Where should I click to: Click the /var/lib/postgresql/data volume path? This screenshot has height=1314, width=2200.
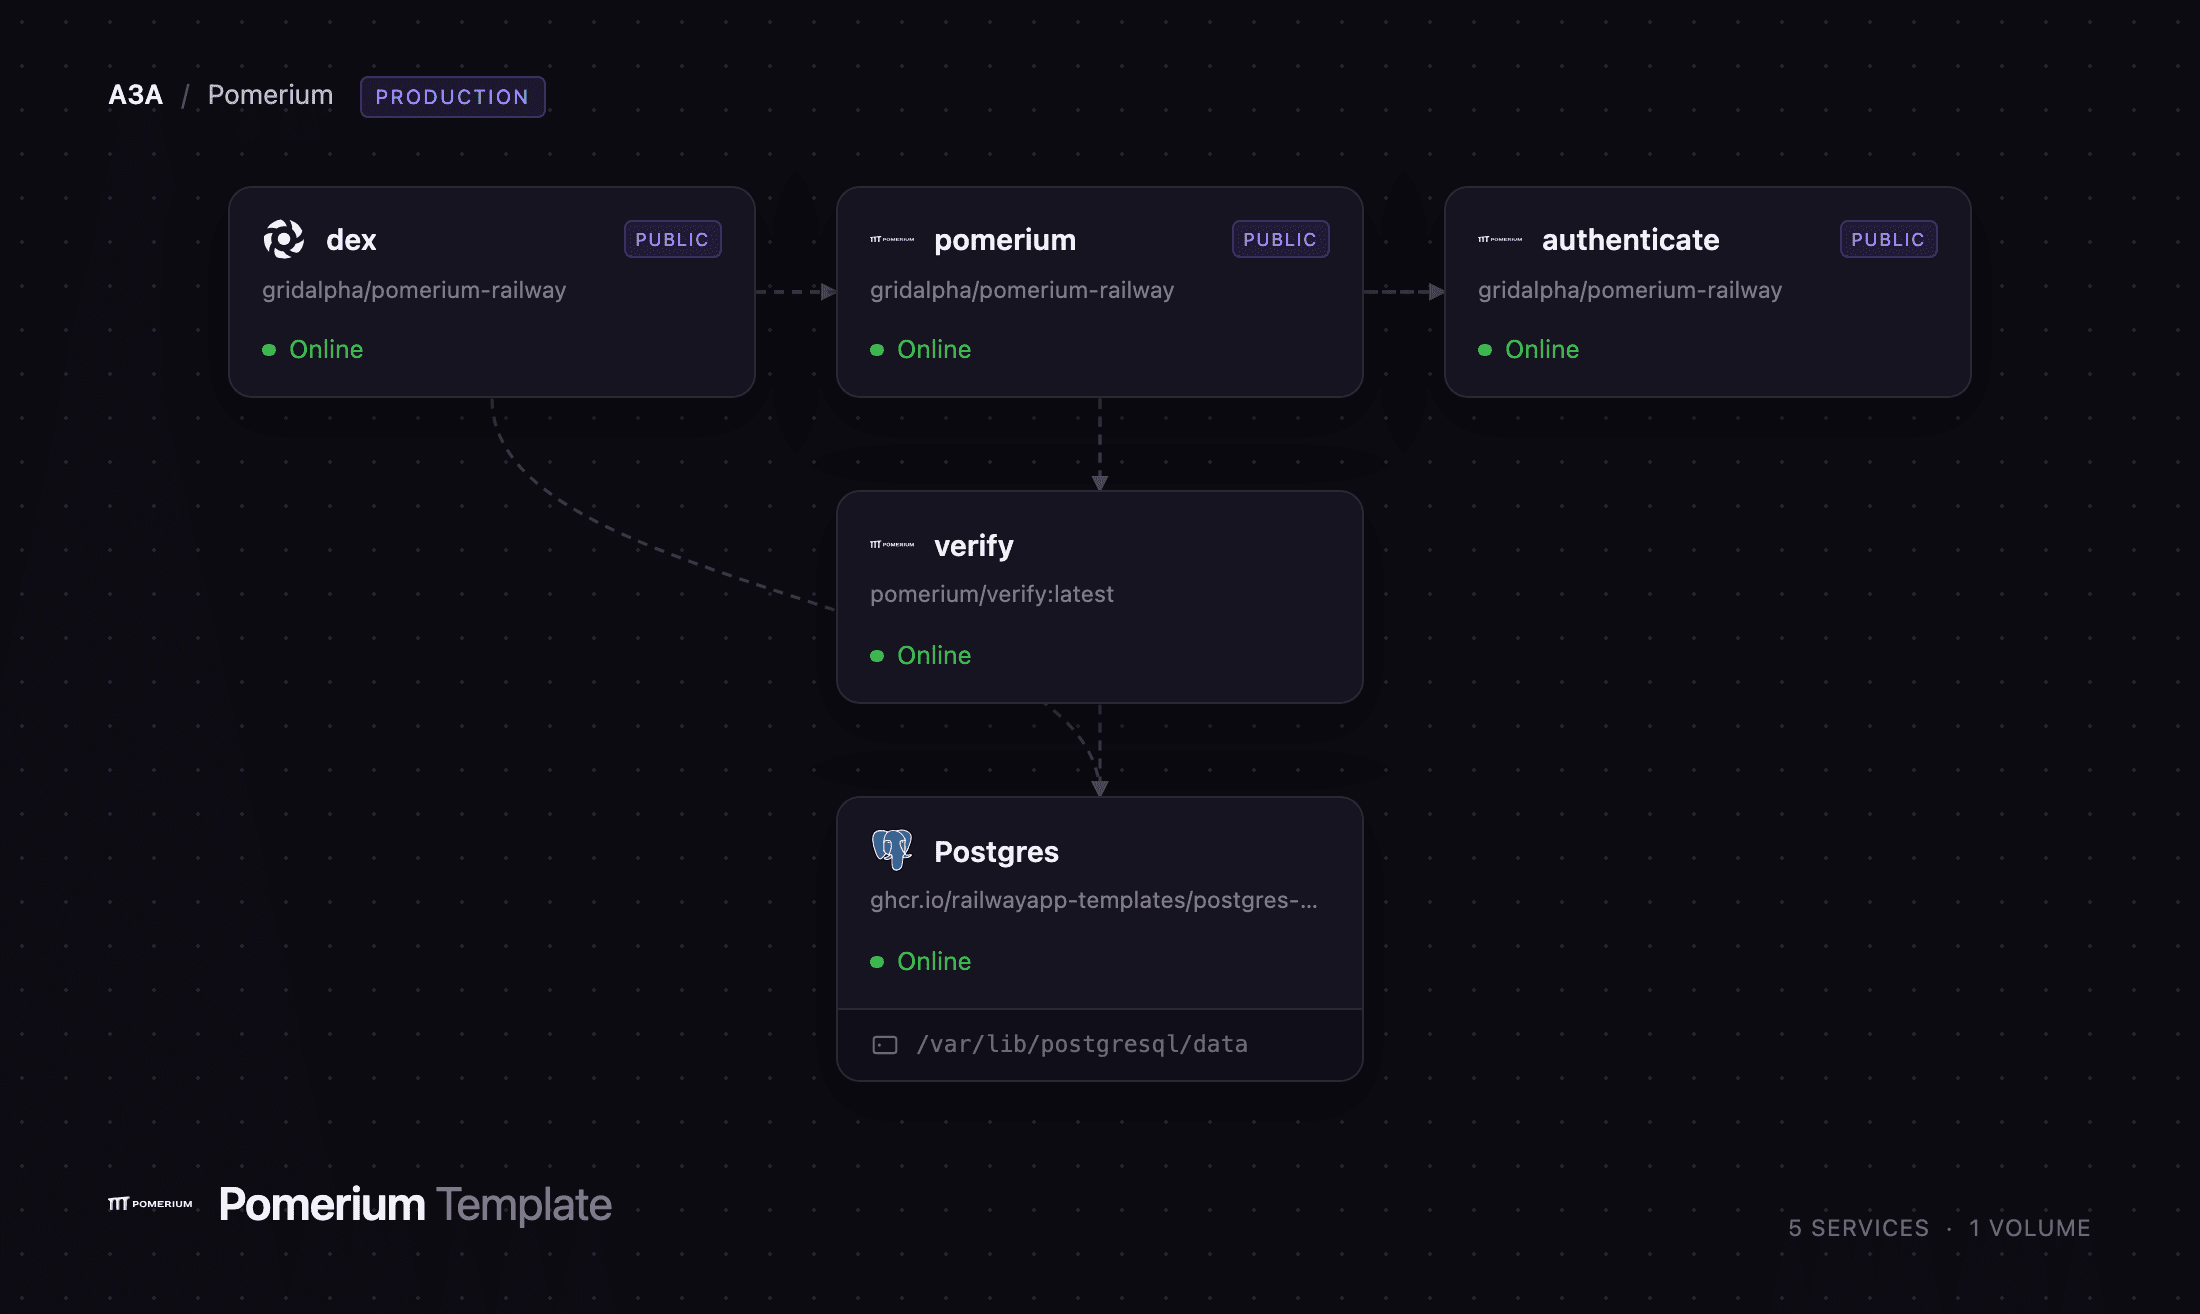pos(1082,1044)
